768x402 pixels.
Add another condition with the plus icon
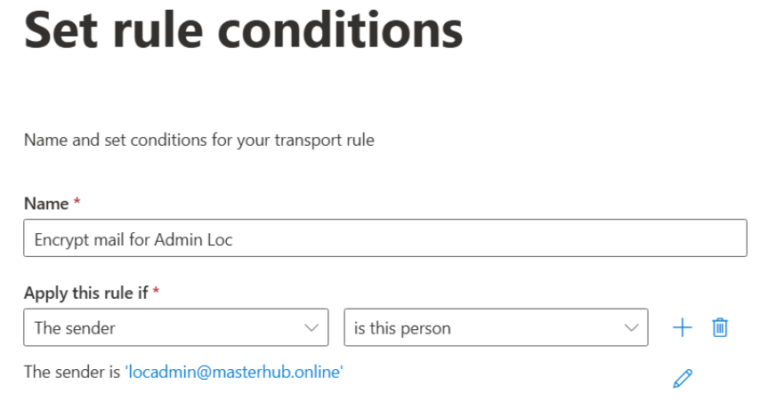(682, 327)
